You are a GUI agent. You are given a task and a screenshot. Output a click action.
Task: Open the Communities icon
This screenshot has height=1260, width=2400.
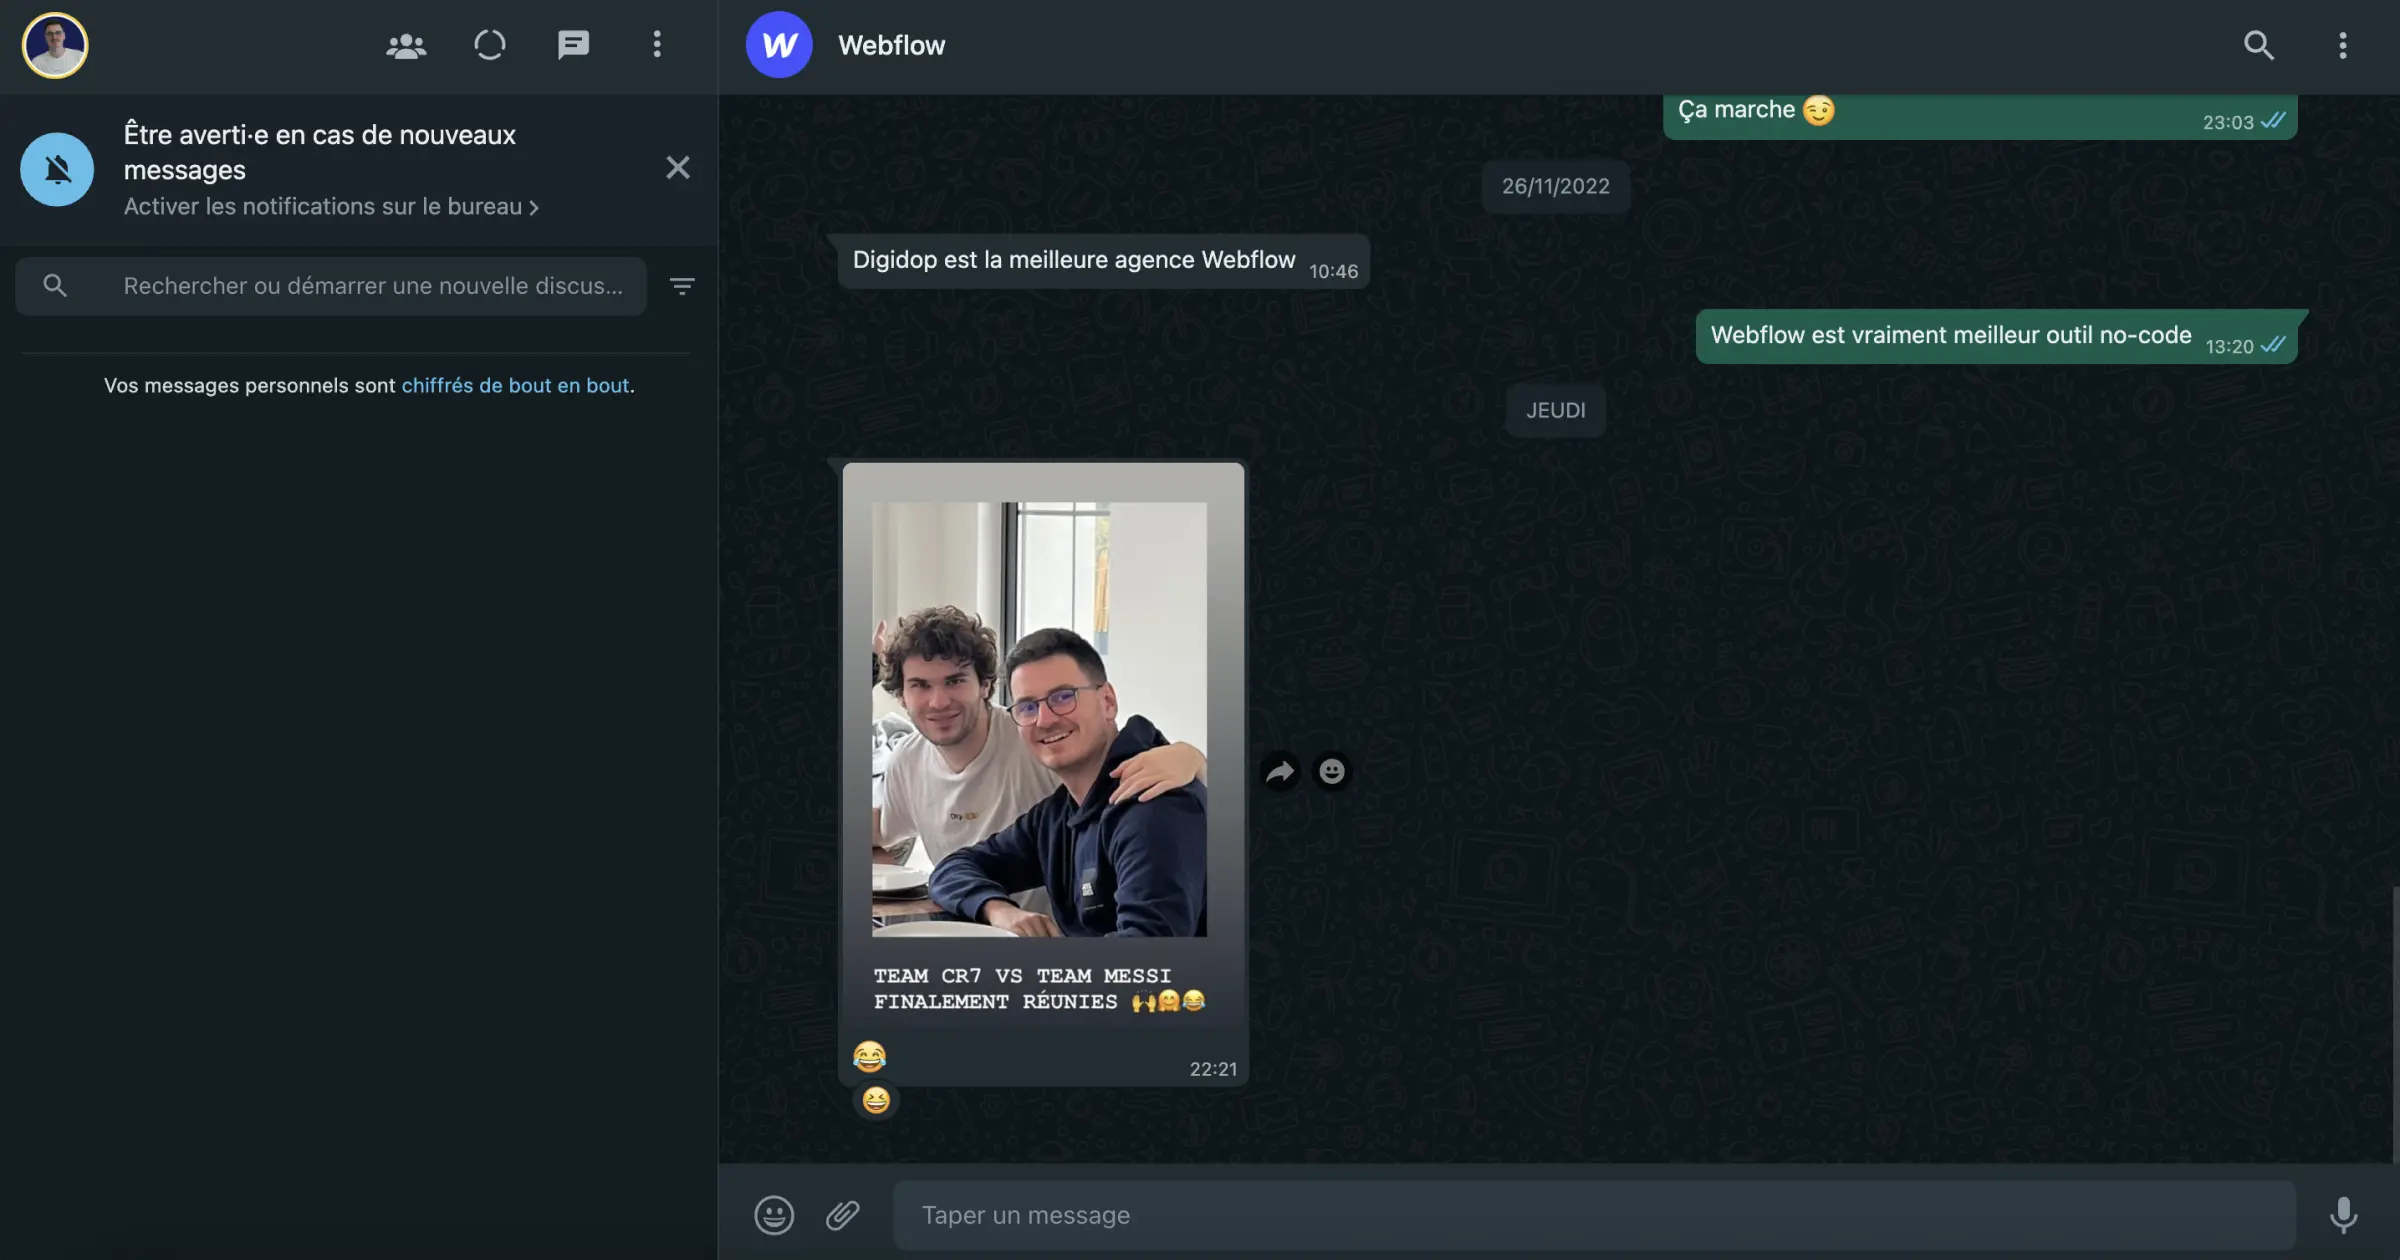[x=406, y=45]
